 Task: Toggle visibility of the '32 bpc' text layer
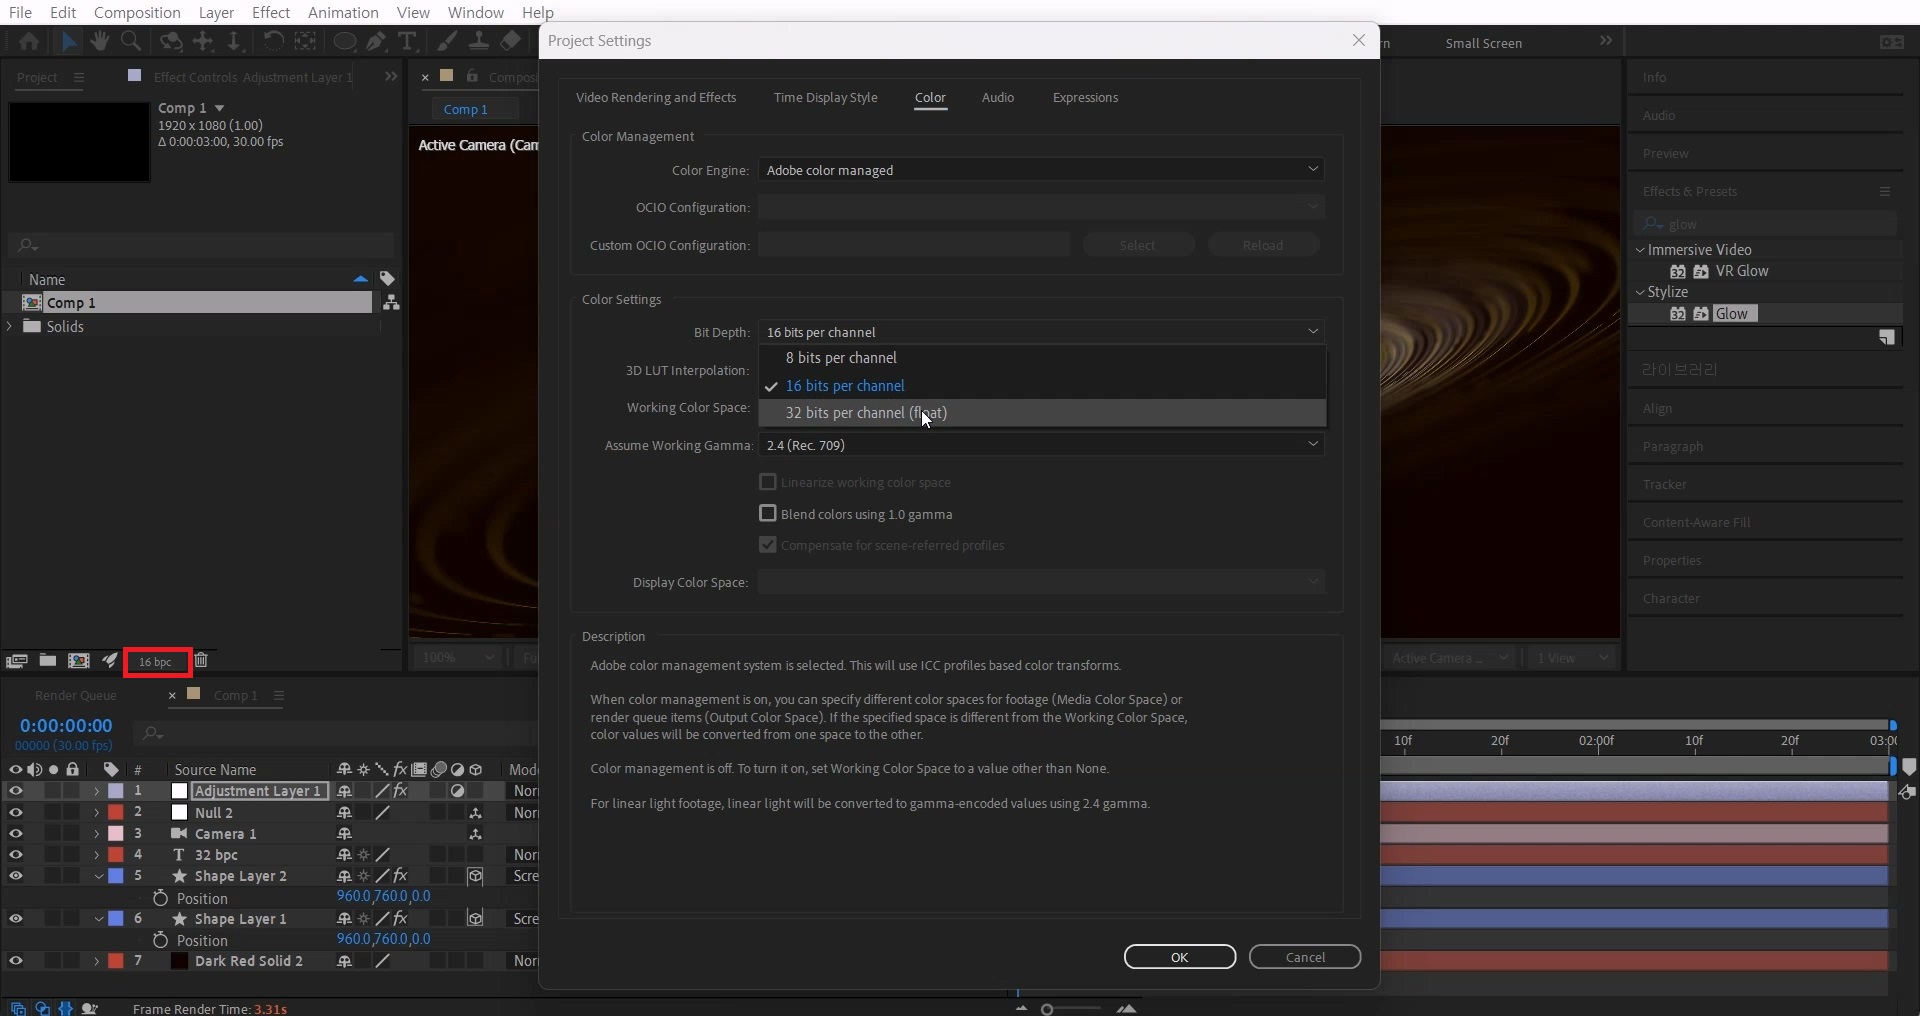pos(16,855)
